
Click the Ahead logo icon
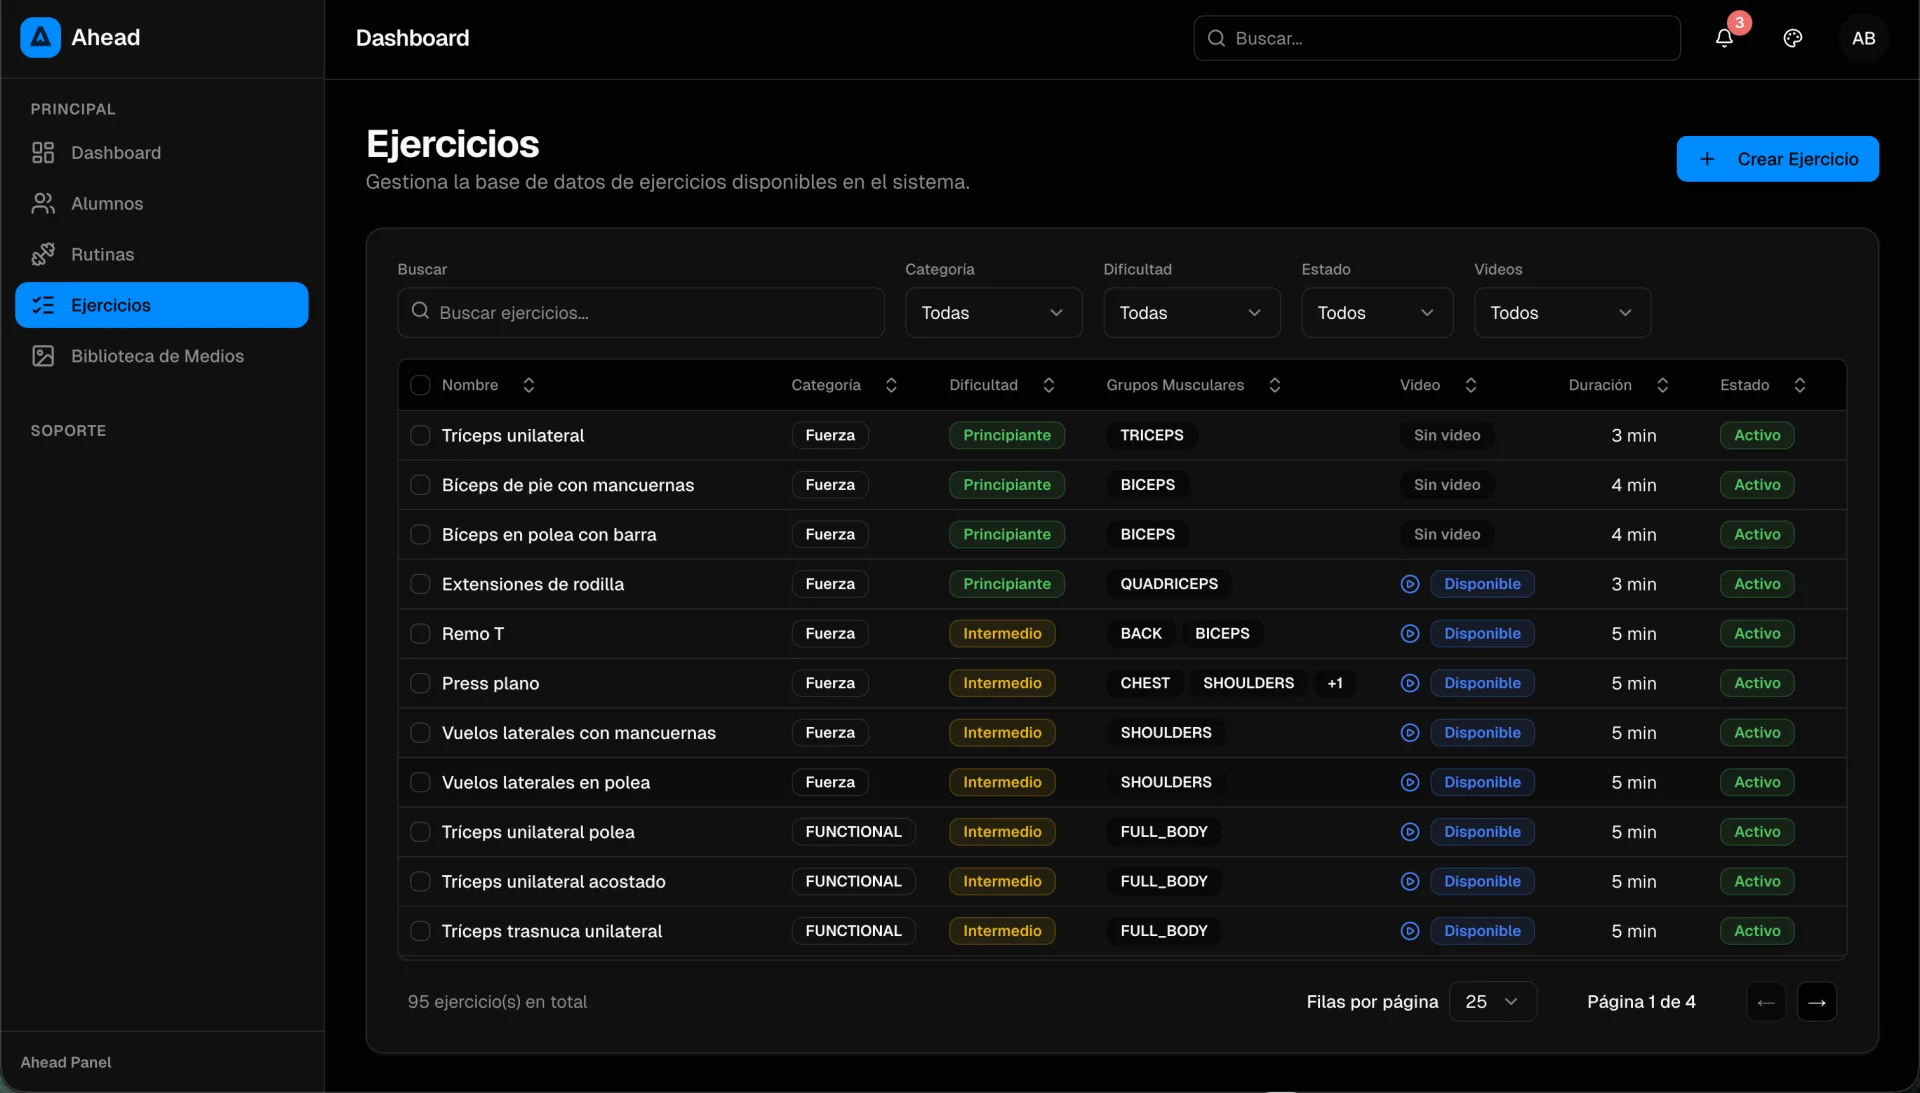(x=39, y=38)
